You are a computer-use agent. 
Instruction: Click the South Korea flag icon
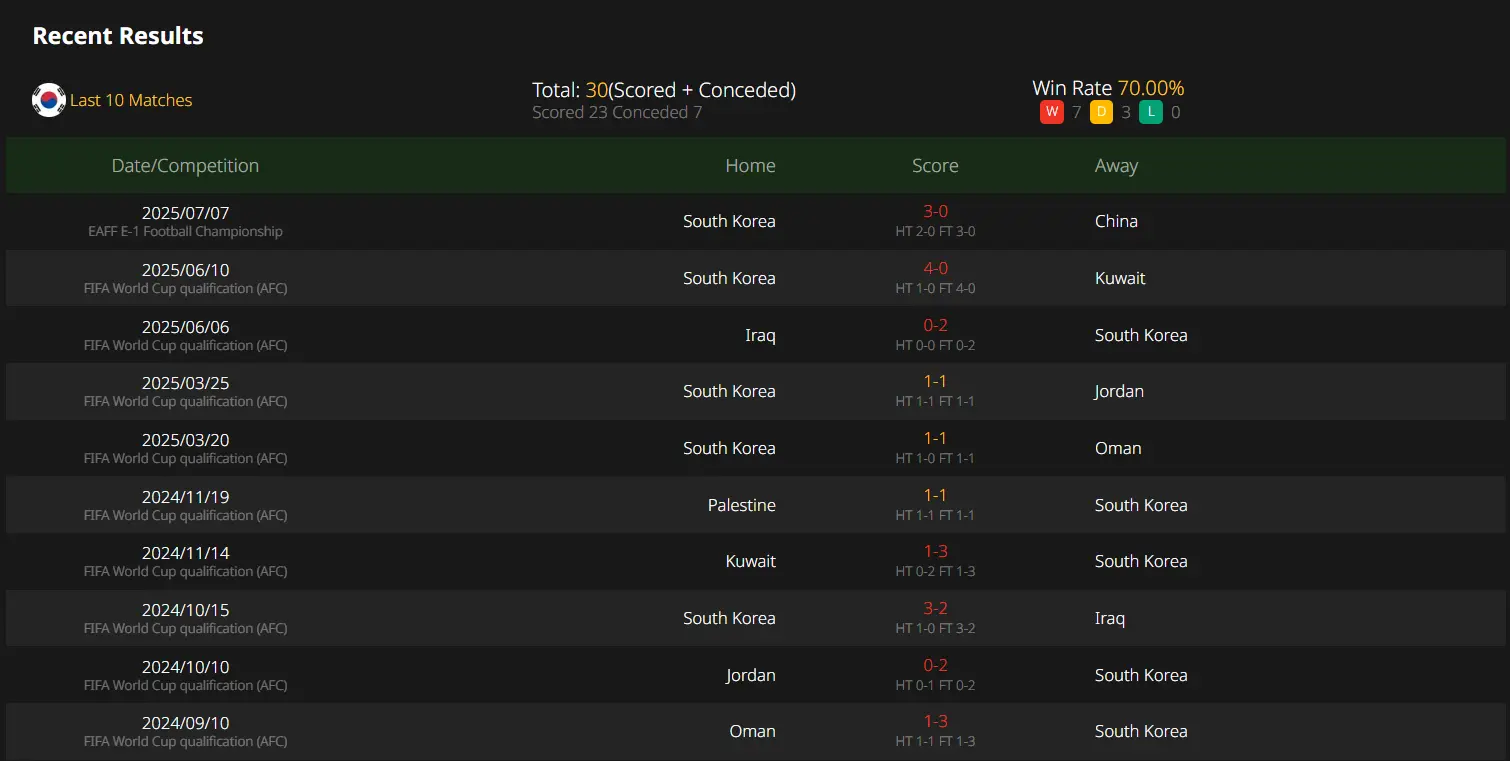(x=49, y=100)
